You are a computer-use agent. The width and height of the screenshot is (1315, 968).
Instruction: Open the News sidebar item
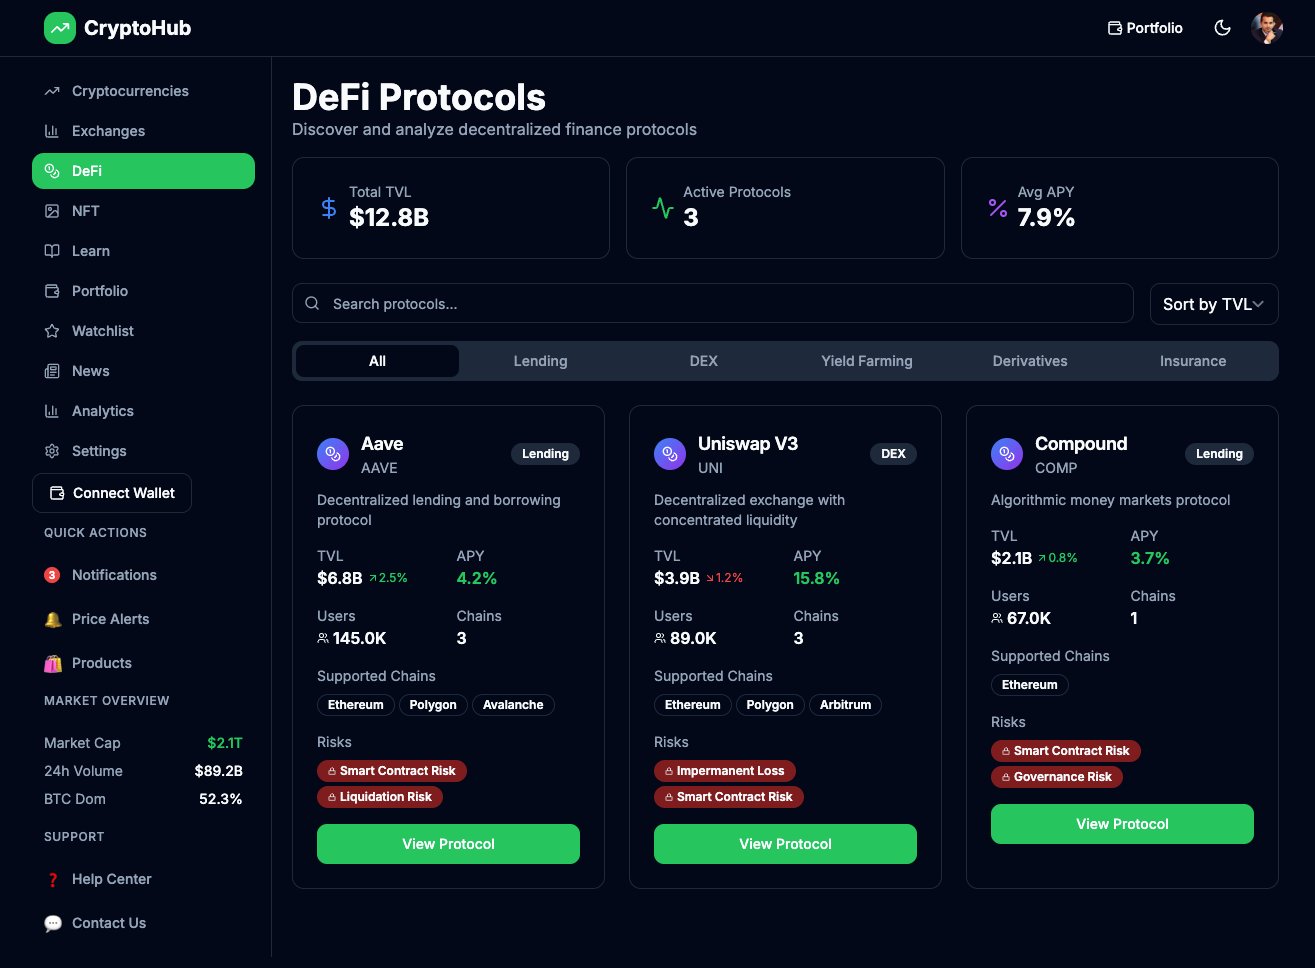143,371
